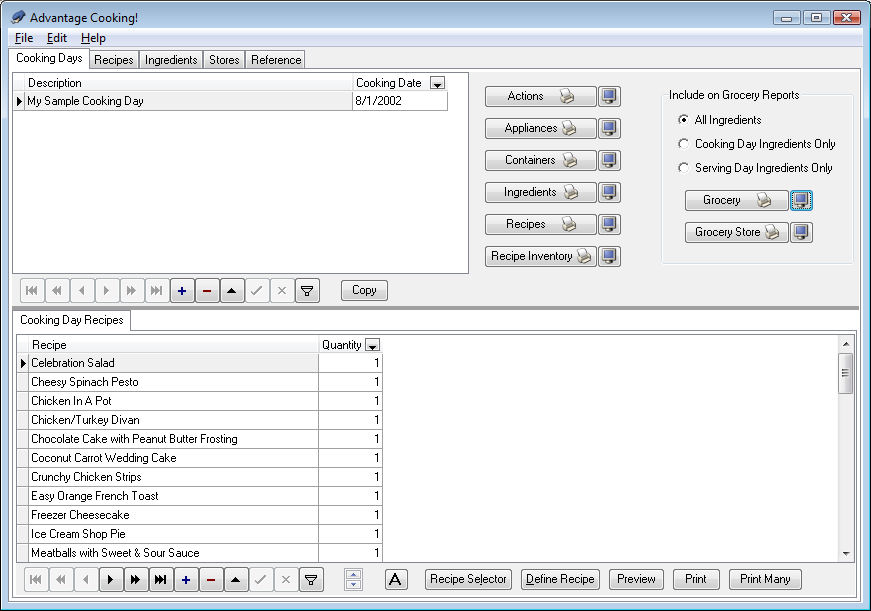Open the Edit menu

pos(57,38)
